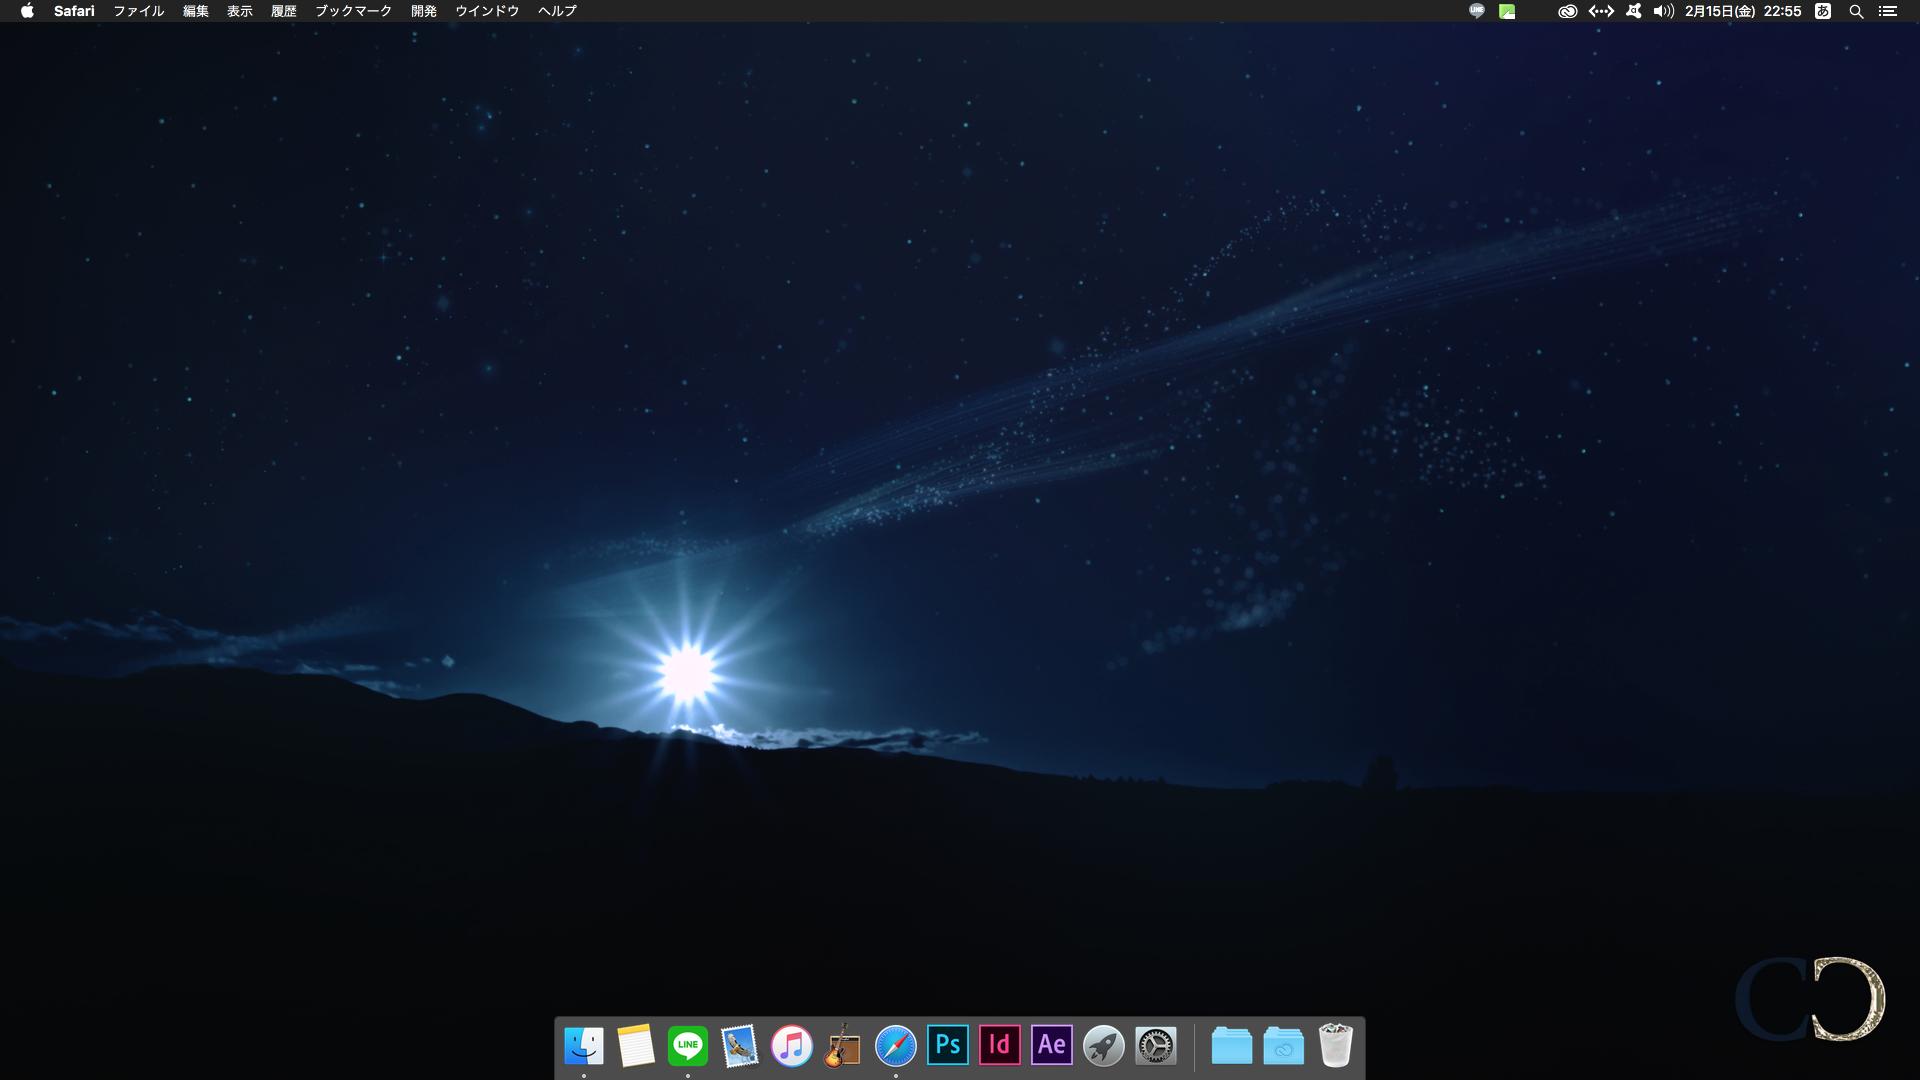
Task: Expand the volume control in menu bar
Action: tap(1663, 11)
